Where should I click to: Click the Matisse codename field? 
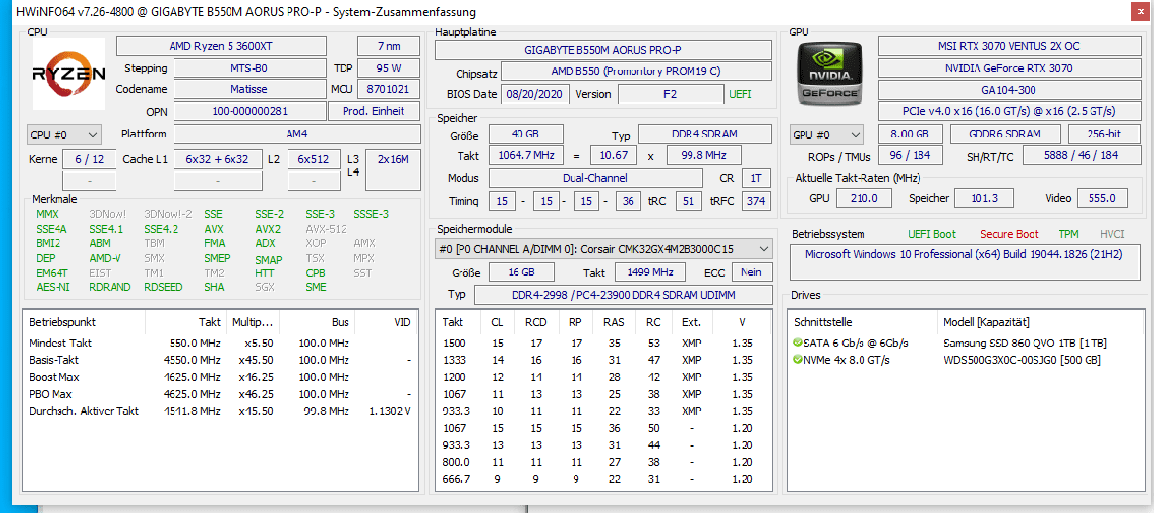249,89
